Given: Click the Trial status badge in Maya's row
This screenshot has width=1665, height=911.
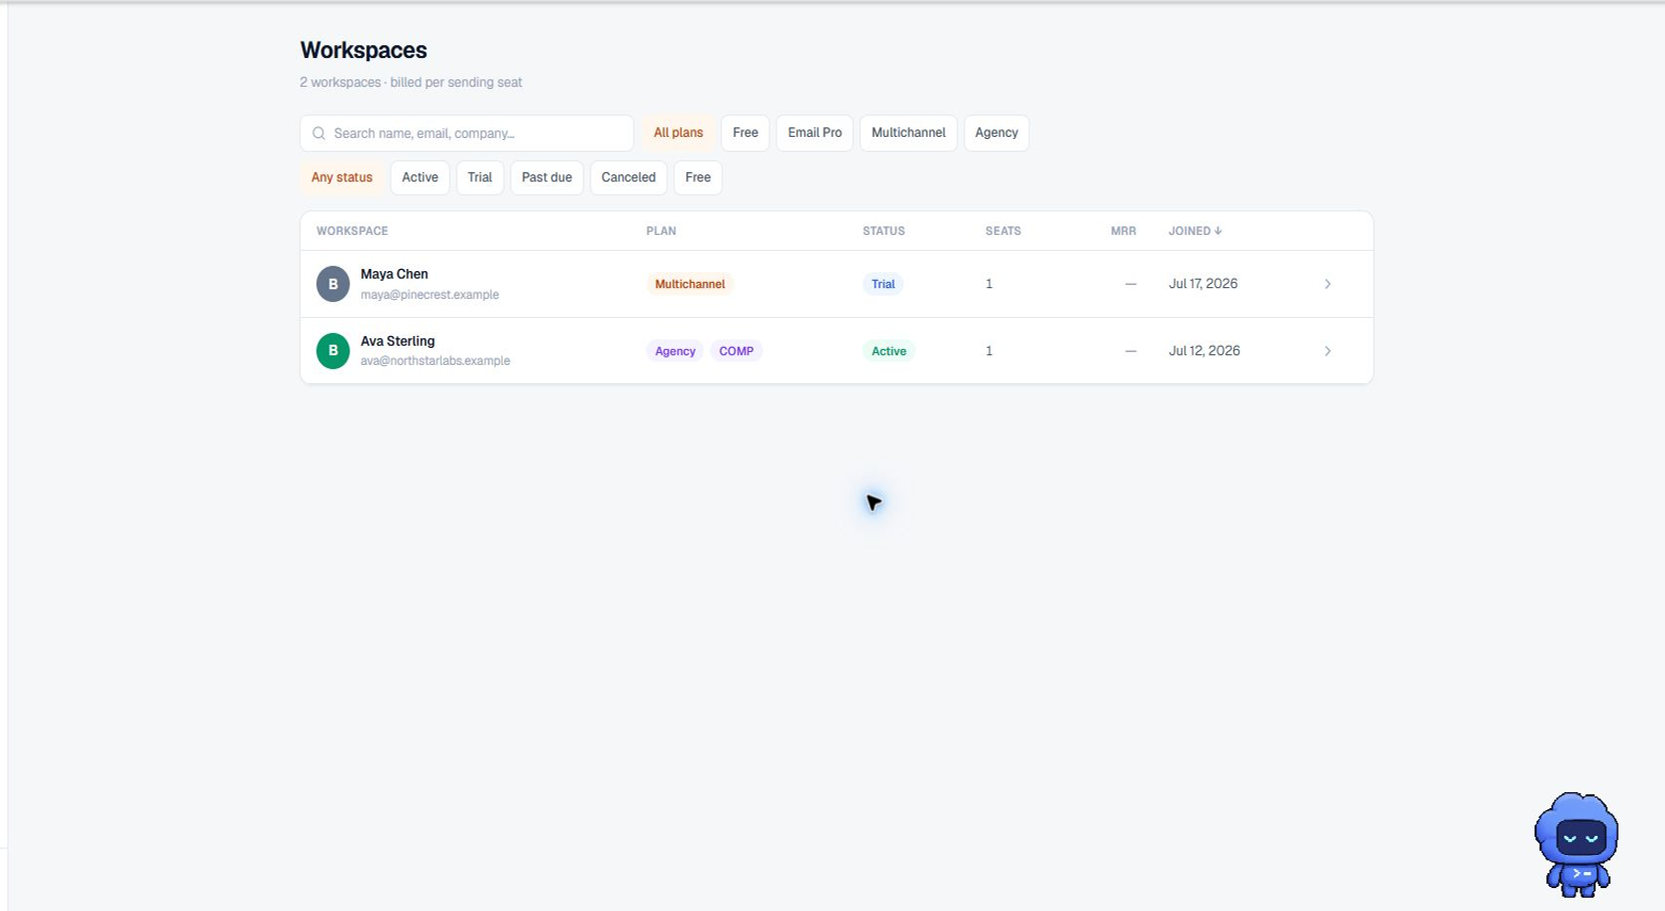Looking at the screenshot, I should coord(883,284).
